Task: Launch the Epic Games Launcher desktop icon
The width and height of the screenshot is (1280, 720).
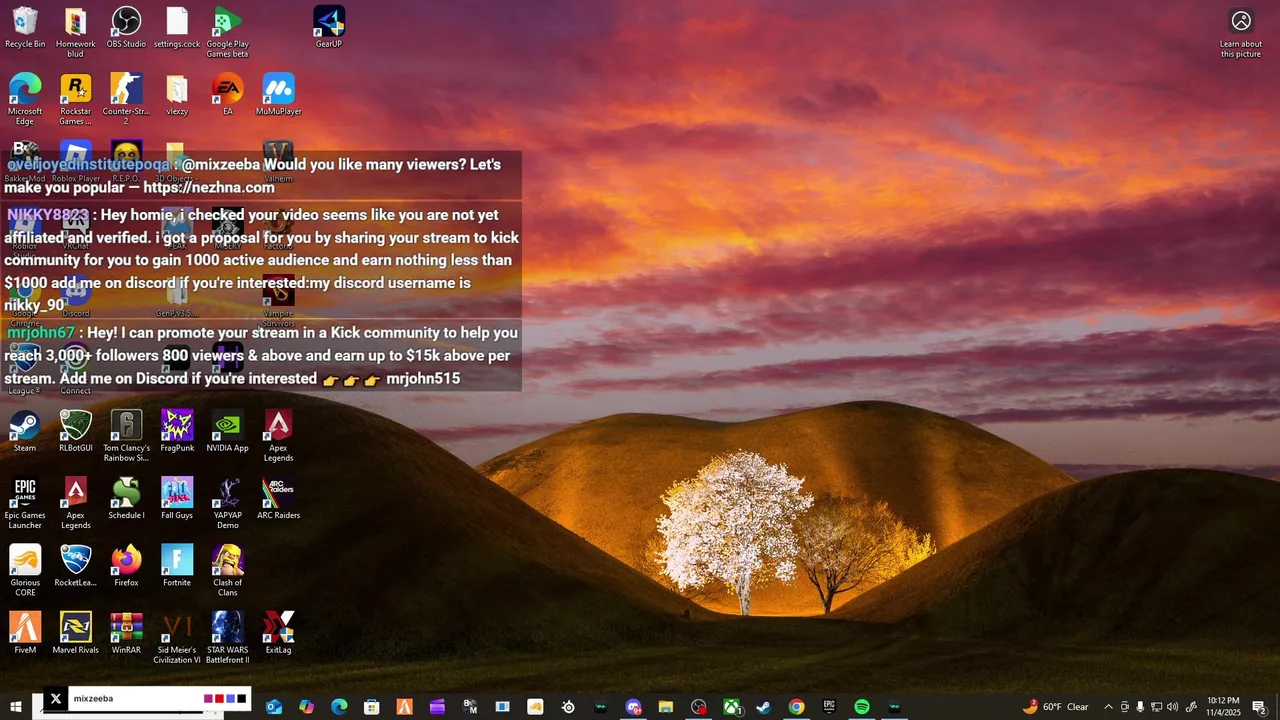Action: coord(25,503)
